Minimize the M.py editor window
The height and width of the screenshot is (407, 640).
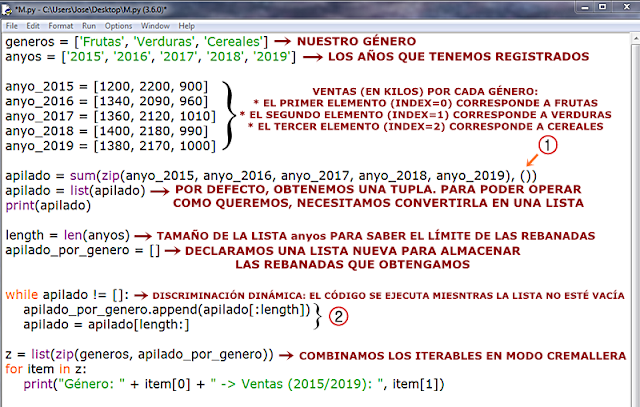pyautogui.click(x=585, y=7)
